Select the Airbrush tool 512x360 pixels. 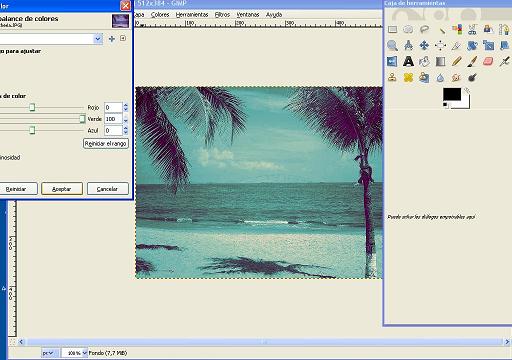[x=504, y=62]
